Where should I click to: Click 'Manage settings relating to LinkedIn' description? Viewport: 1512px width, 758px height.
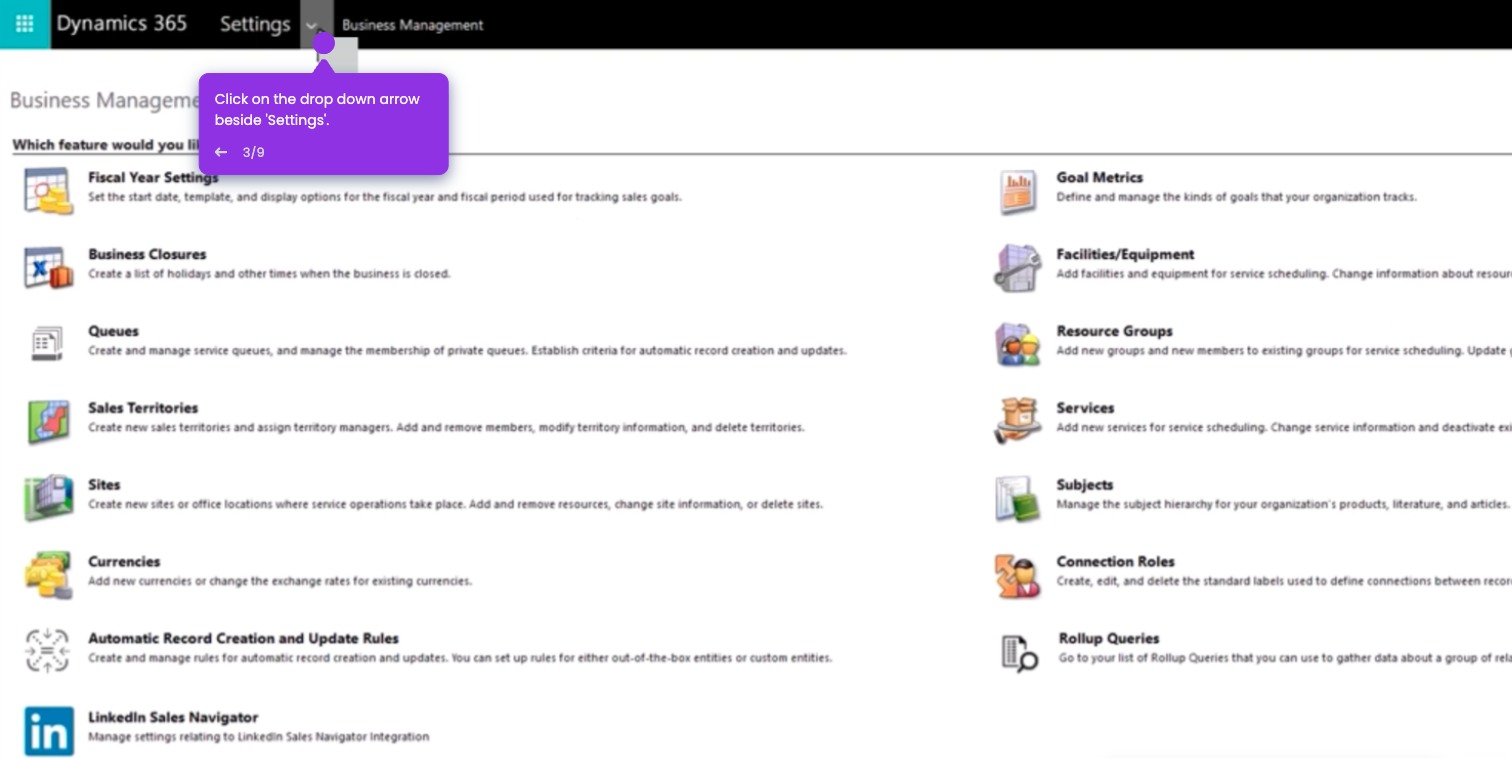coord(258,737)
